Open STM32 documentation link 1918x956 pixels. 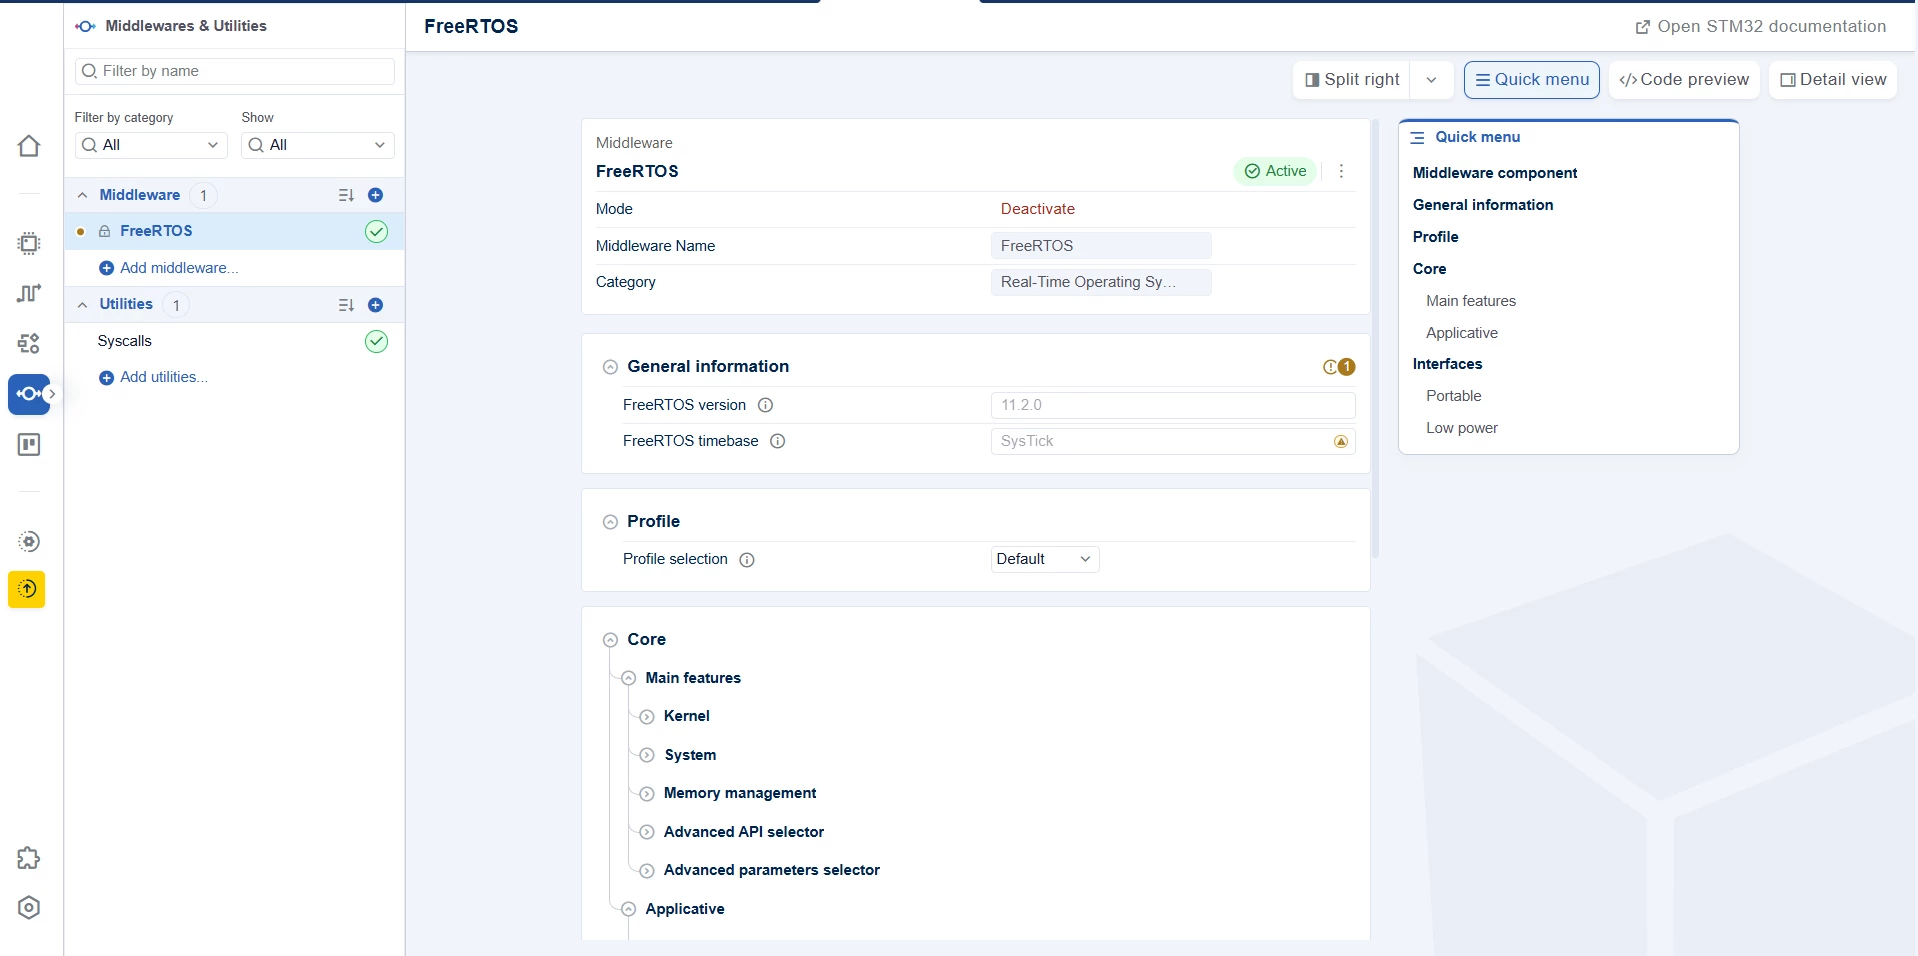pyautogui.click(x=1760, y=27)
